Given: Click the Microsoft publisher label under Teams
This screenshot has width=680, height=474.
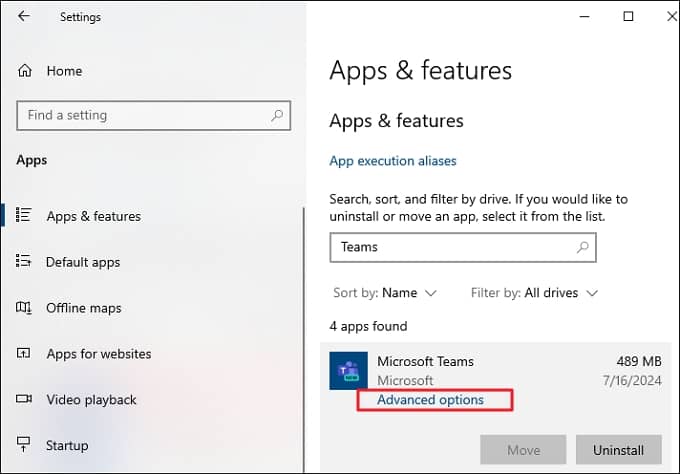Looking at the screenshot, I should (x=405, y=381).
